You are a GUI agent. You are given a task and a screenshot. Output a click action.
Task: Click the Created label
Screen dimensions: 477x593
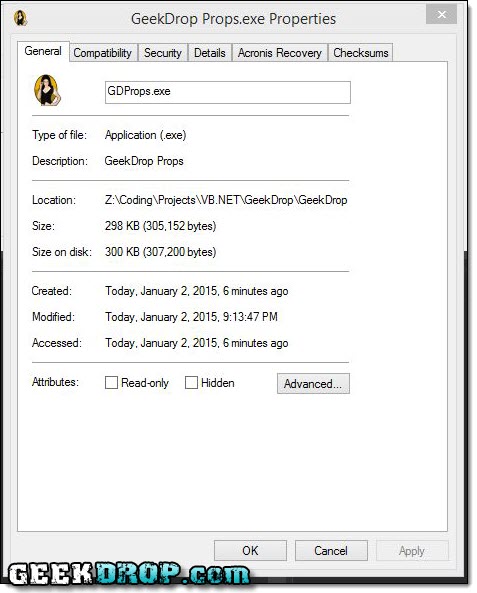(x=52, y=291)
